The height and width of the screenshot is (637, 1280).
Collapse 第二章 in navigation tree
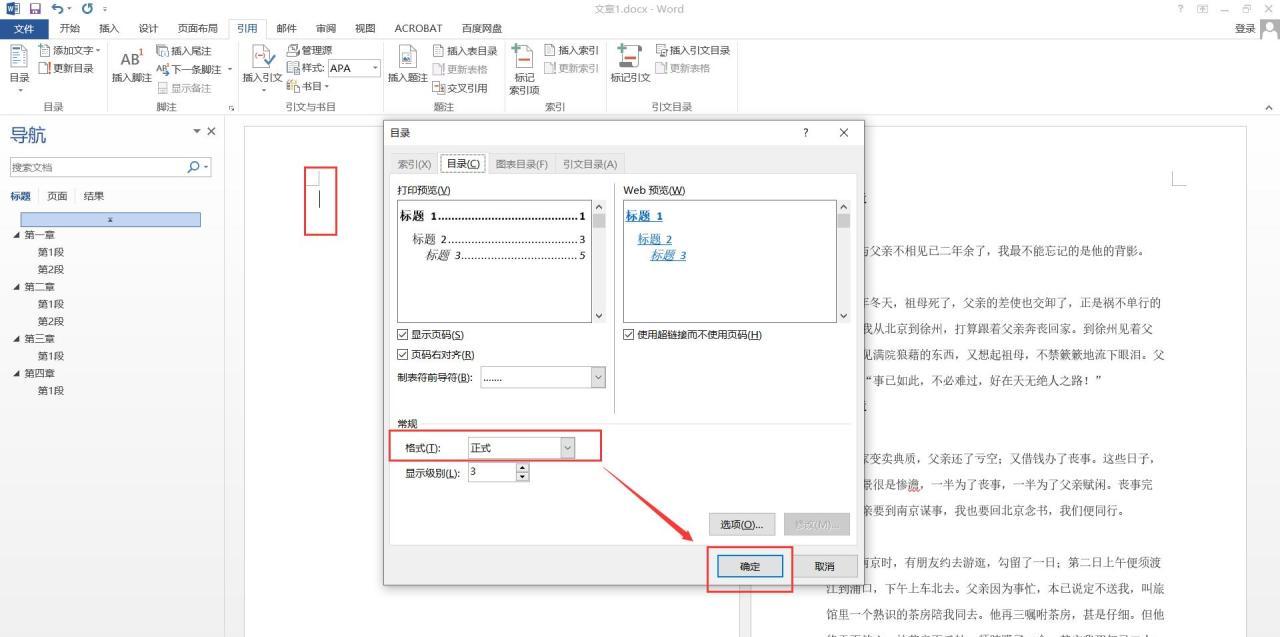click(17, 287)
